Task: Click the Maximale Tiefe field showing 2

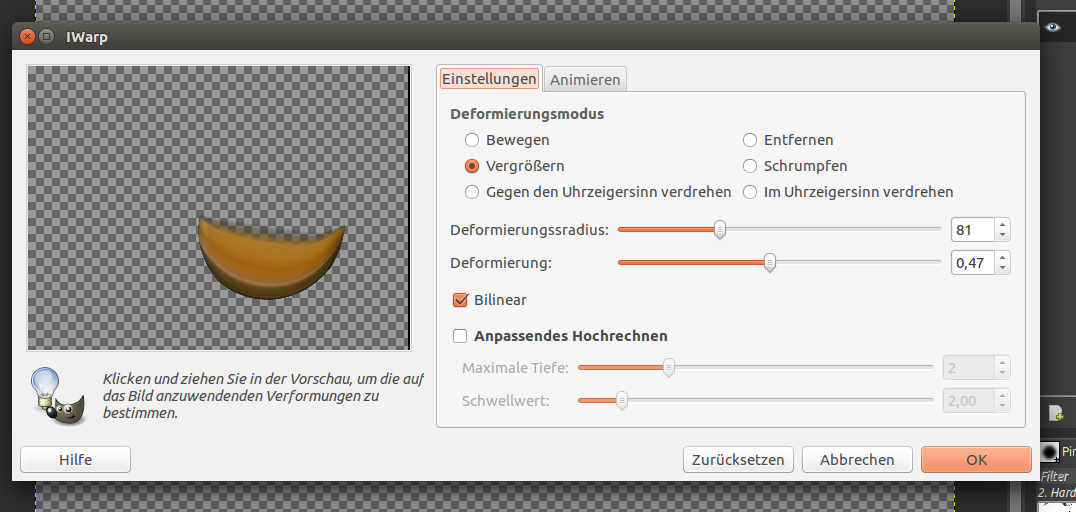Action: pyautogui.click(x=969, y=368)
